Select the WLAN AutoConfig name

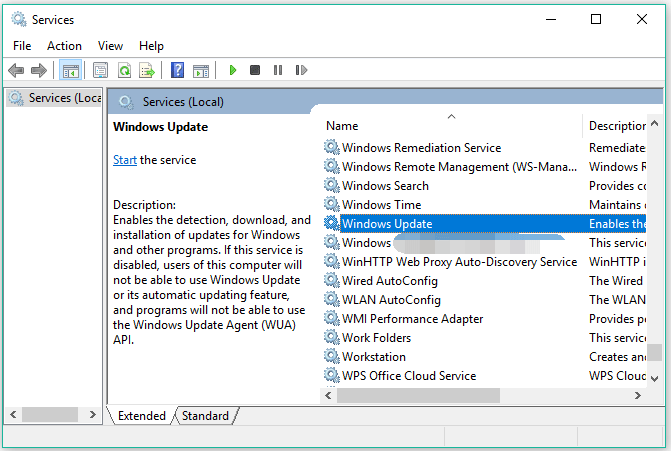tap(391, 300)
